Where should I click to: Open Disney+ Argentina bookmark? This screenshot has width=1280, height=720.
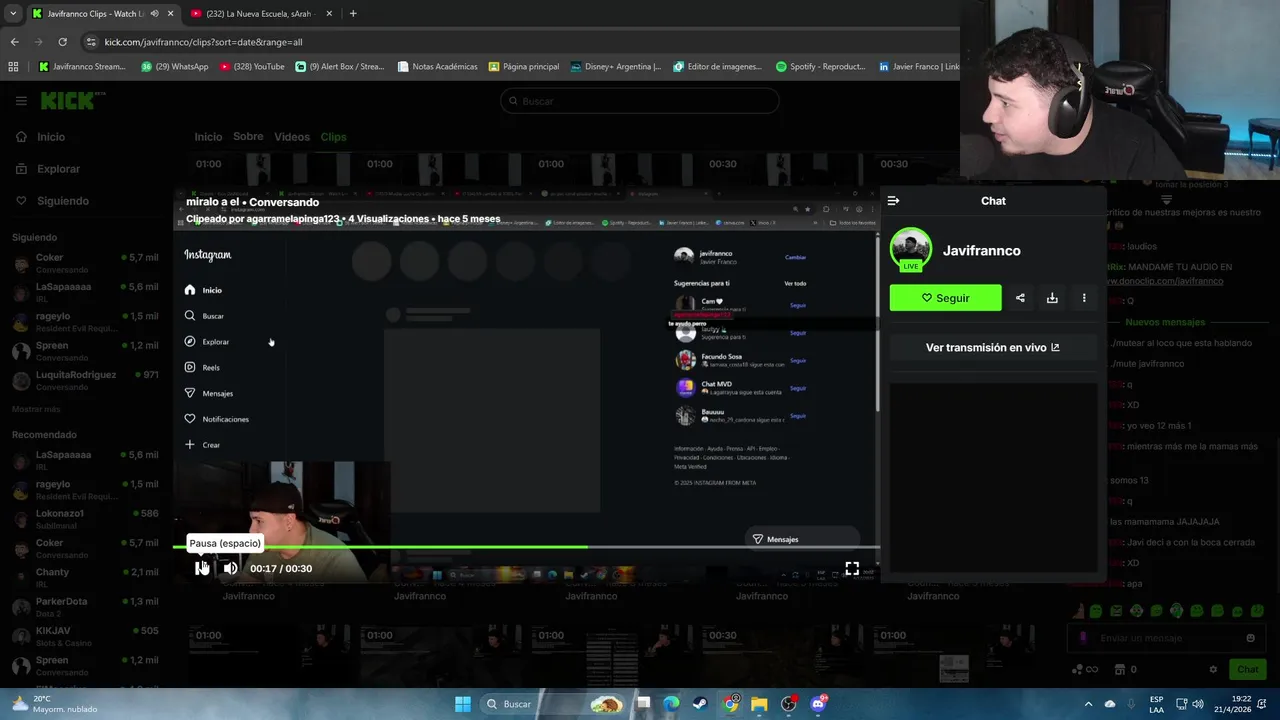pos(615,67)
